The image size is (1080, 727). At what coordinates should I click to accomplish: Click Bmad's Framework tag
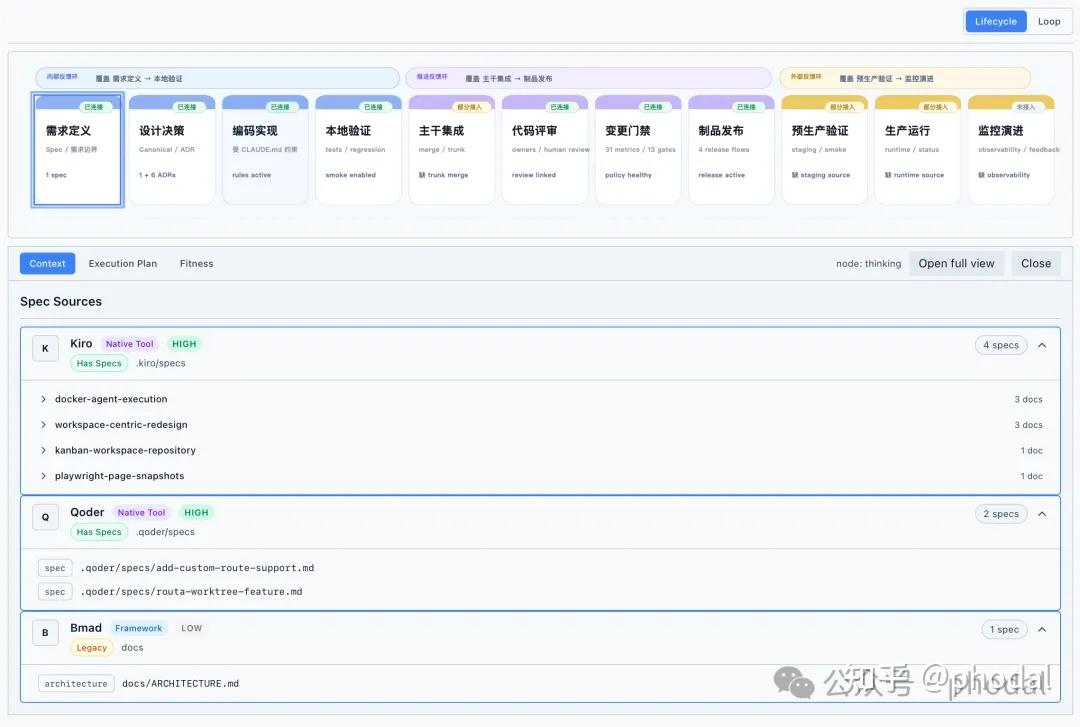(x=138, y=628)
